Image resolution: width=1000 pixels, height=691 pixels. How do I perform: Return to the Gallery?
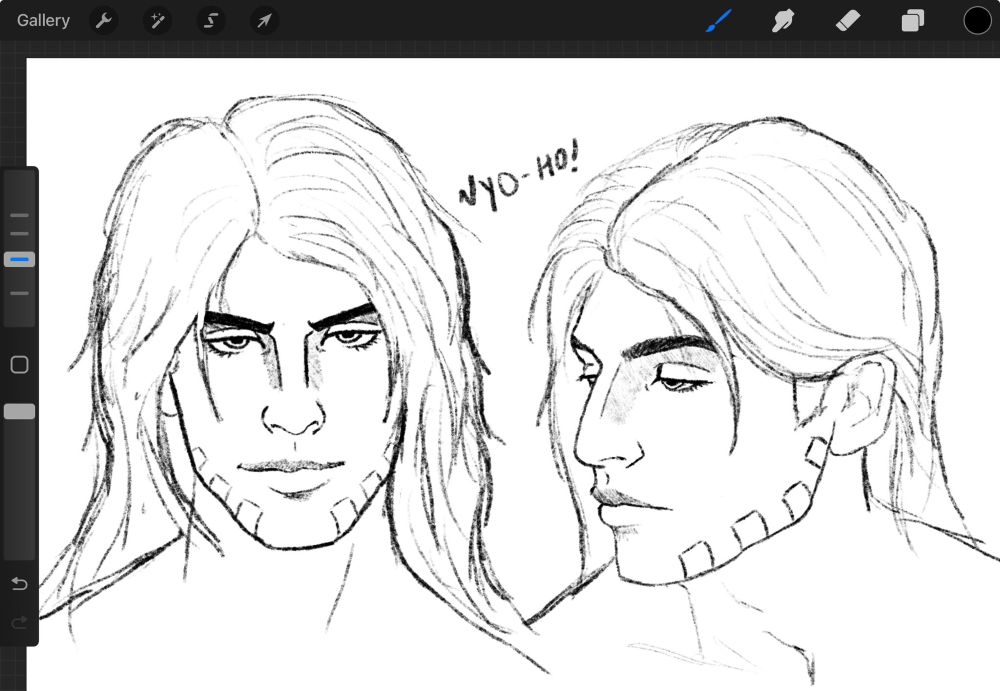click(x=43, y=20)
